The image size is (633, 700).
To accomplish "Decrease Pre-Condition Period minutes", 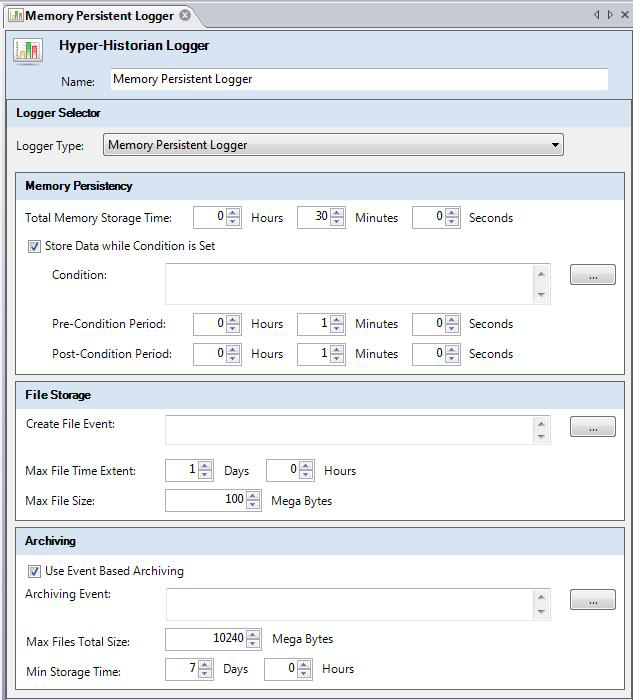I will click(x=337, y=329).
